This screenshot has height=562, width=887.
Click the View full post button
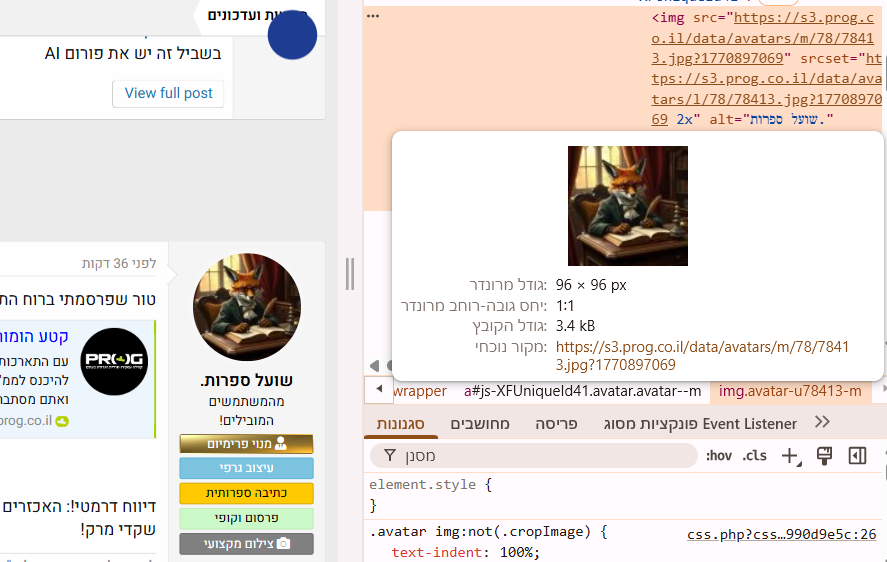[x=168, y=93]
